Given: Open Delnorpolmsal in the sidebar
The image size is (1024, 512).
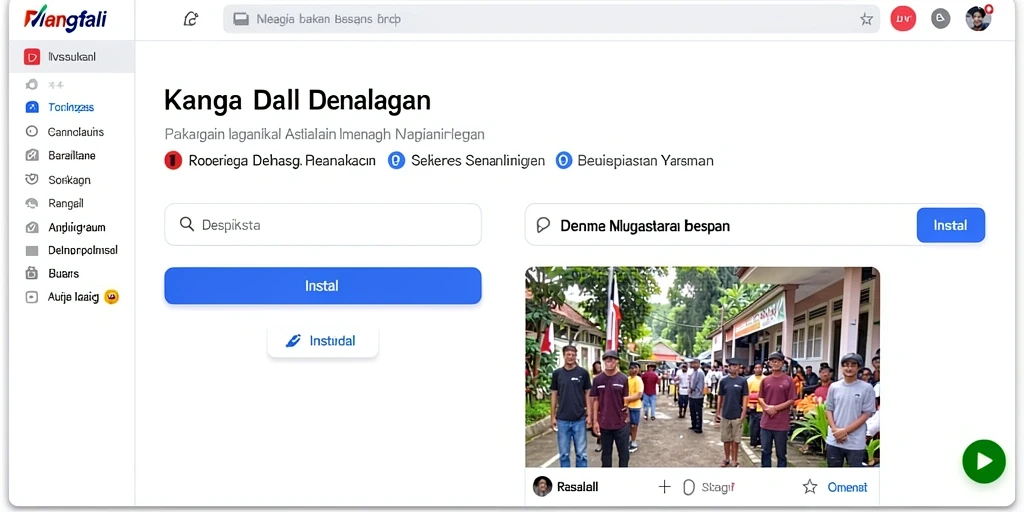Looking at the screenshot, I should point(82,250).
